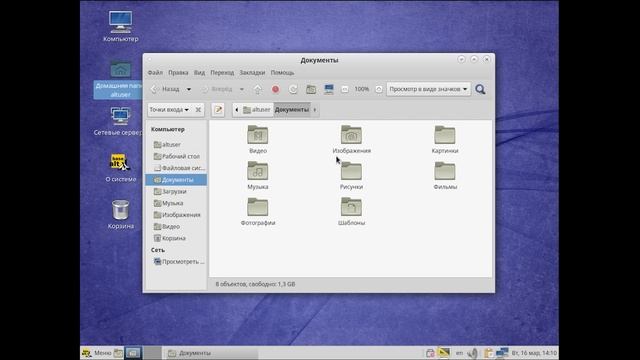
Task: Click the show desktop taskbar button
Action: click(x=133, y=353)
